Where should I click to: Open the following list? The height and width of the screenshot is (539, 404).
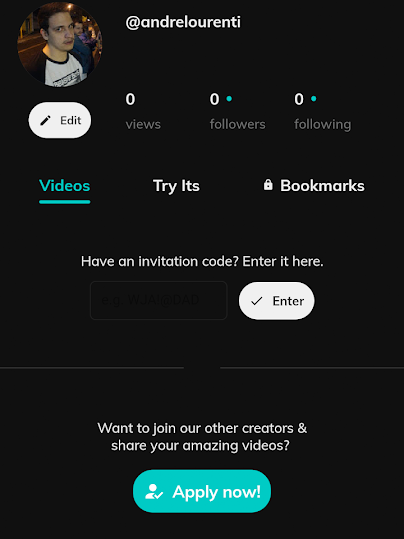322,112
